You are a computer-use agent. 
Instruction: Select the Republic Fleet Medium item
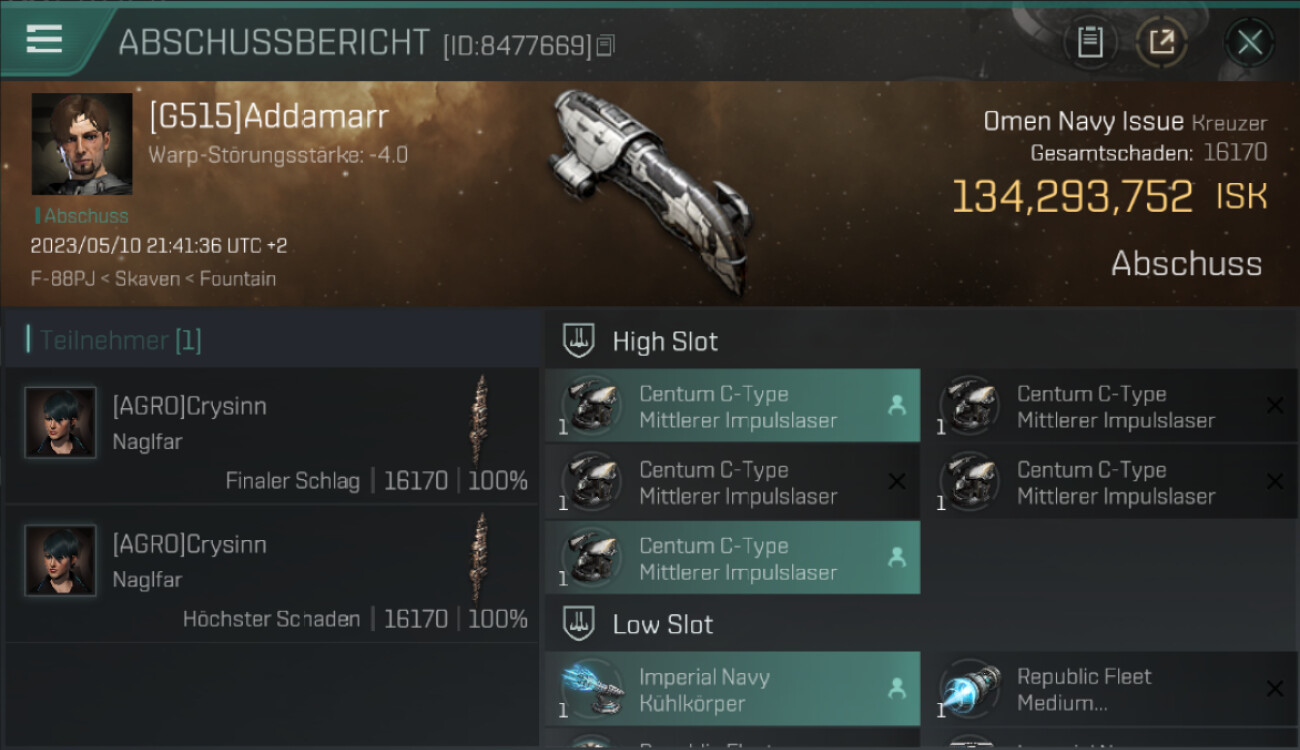click(x=1110, y=689)
